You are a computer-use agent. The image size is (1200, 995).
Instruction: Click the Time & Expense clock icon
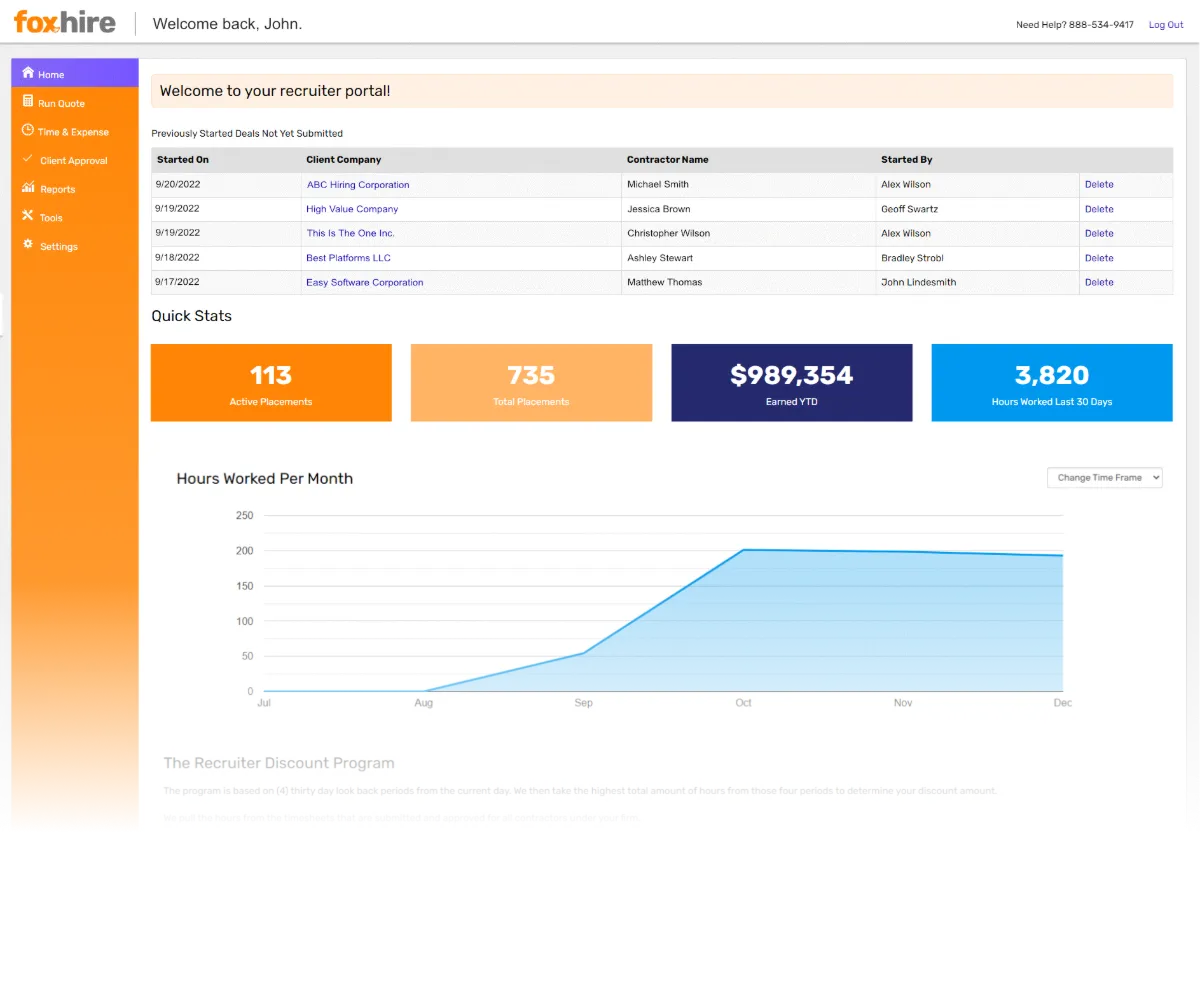point(28,130)
